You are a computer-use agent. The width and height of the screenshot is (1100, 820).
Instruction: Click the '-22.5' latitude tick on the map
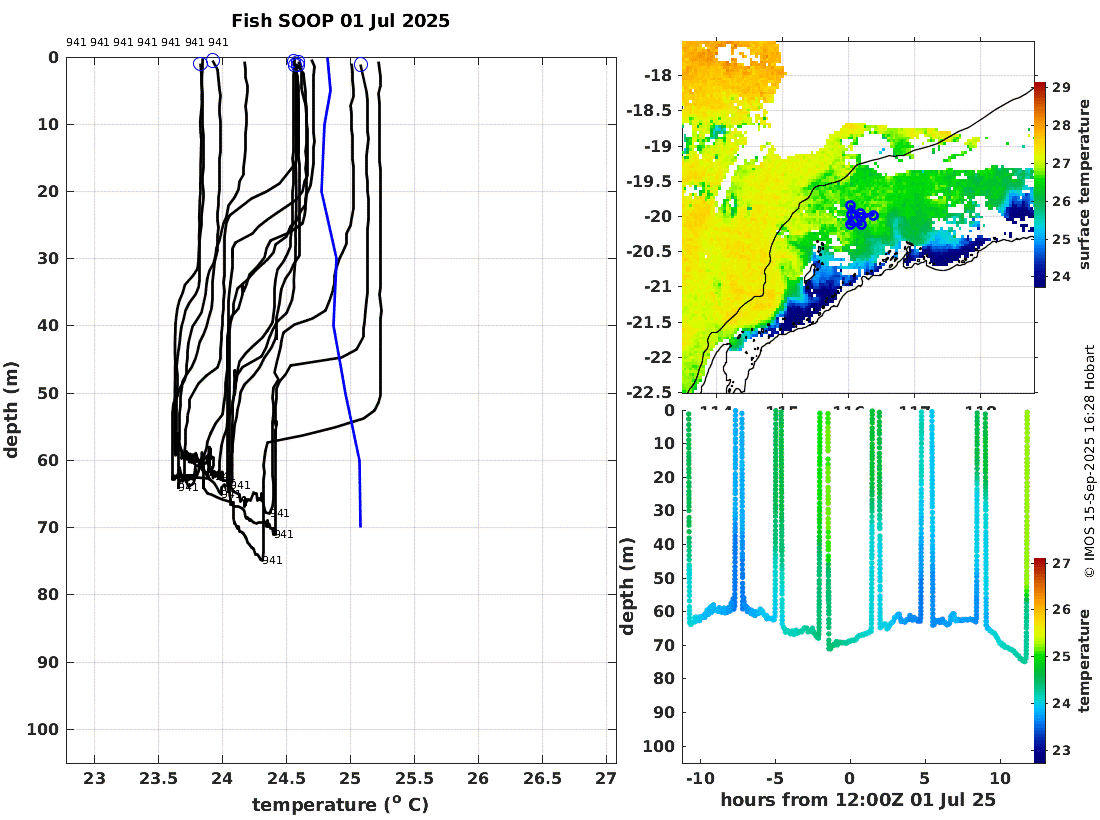point(649,391)
